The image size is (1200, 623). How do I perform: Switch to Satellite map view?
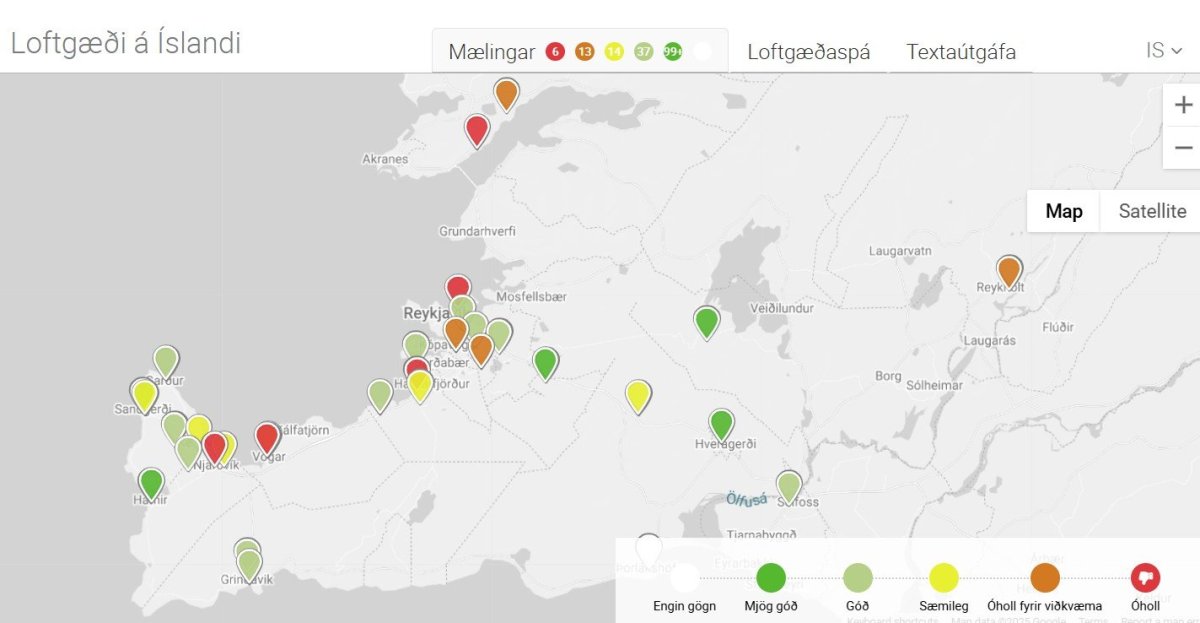coord(1151,211)
